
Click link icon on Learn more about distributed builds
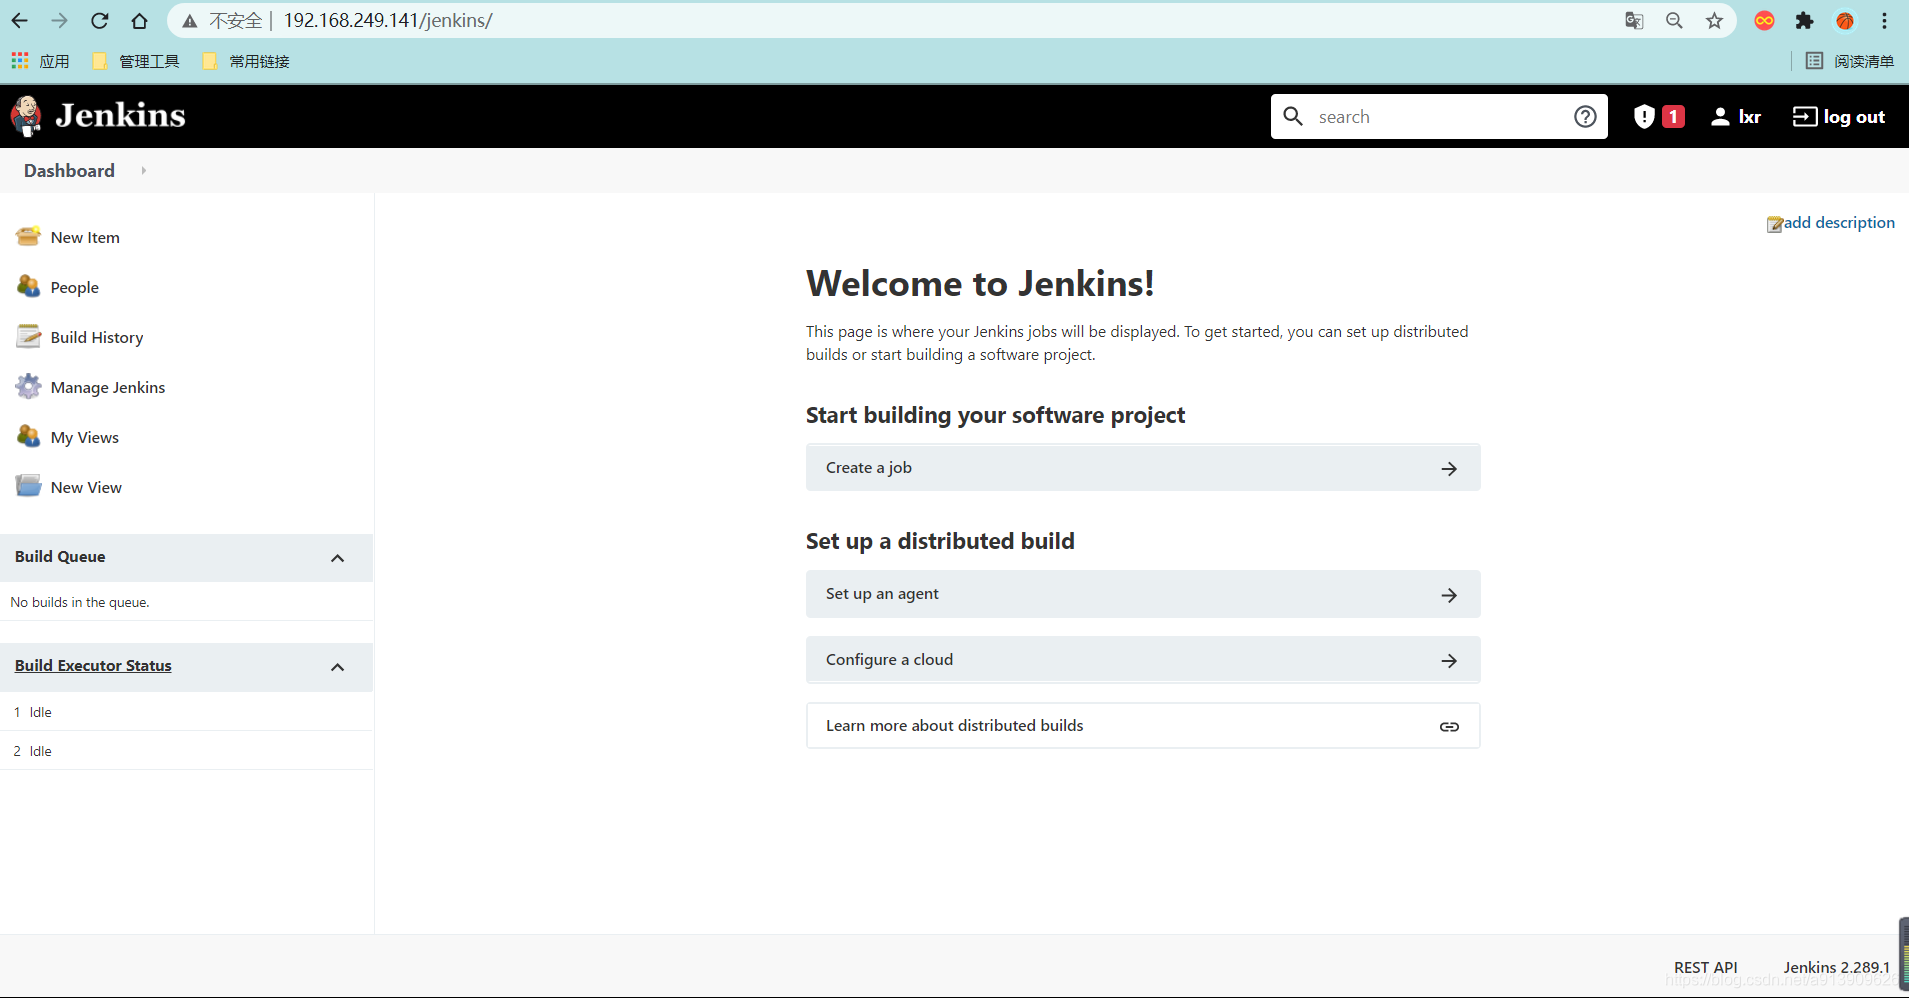click(x=1449, y=727)
